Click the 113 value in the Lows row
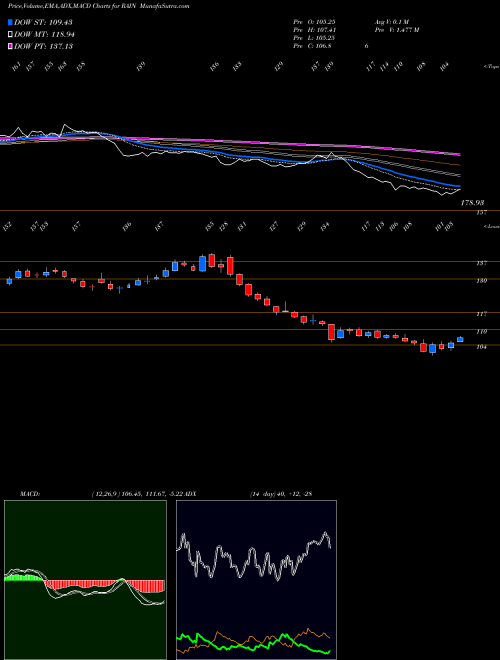The width and height of the screenshot is (500, 660). pyautogui.click(x=380, y=226)
